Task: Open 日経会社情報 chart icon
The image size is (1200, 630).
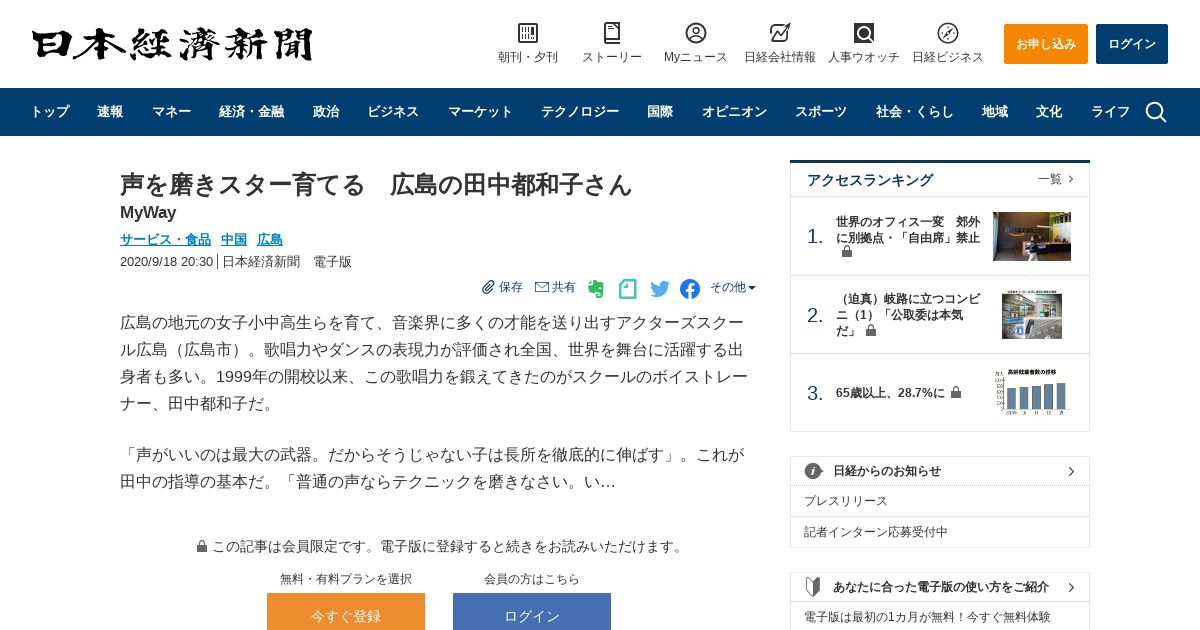Action: (x=780, y=33)
